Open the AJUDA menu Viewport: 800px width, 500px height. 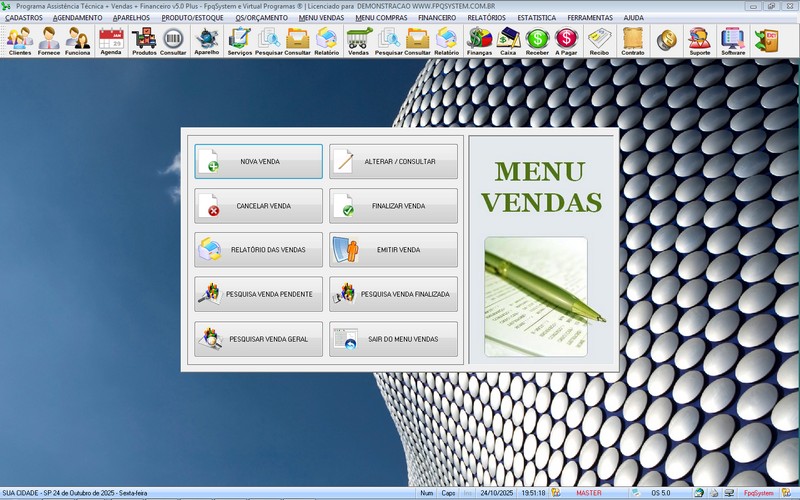coord(633,17)
